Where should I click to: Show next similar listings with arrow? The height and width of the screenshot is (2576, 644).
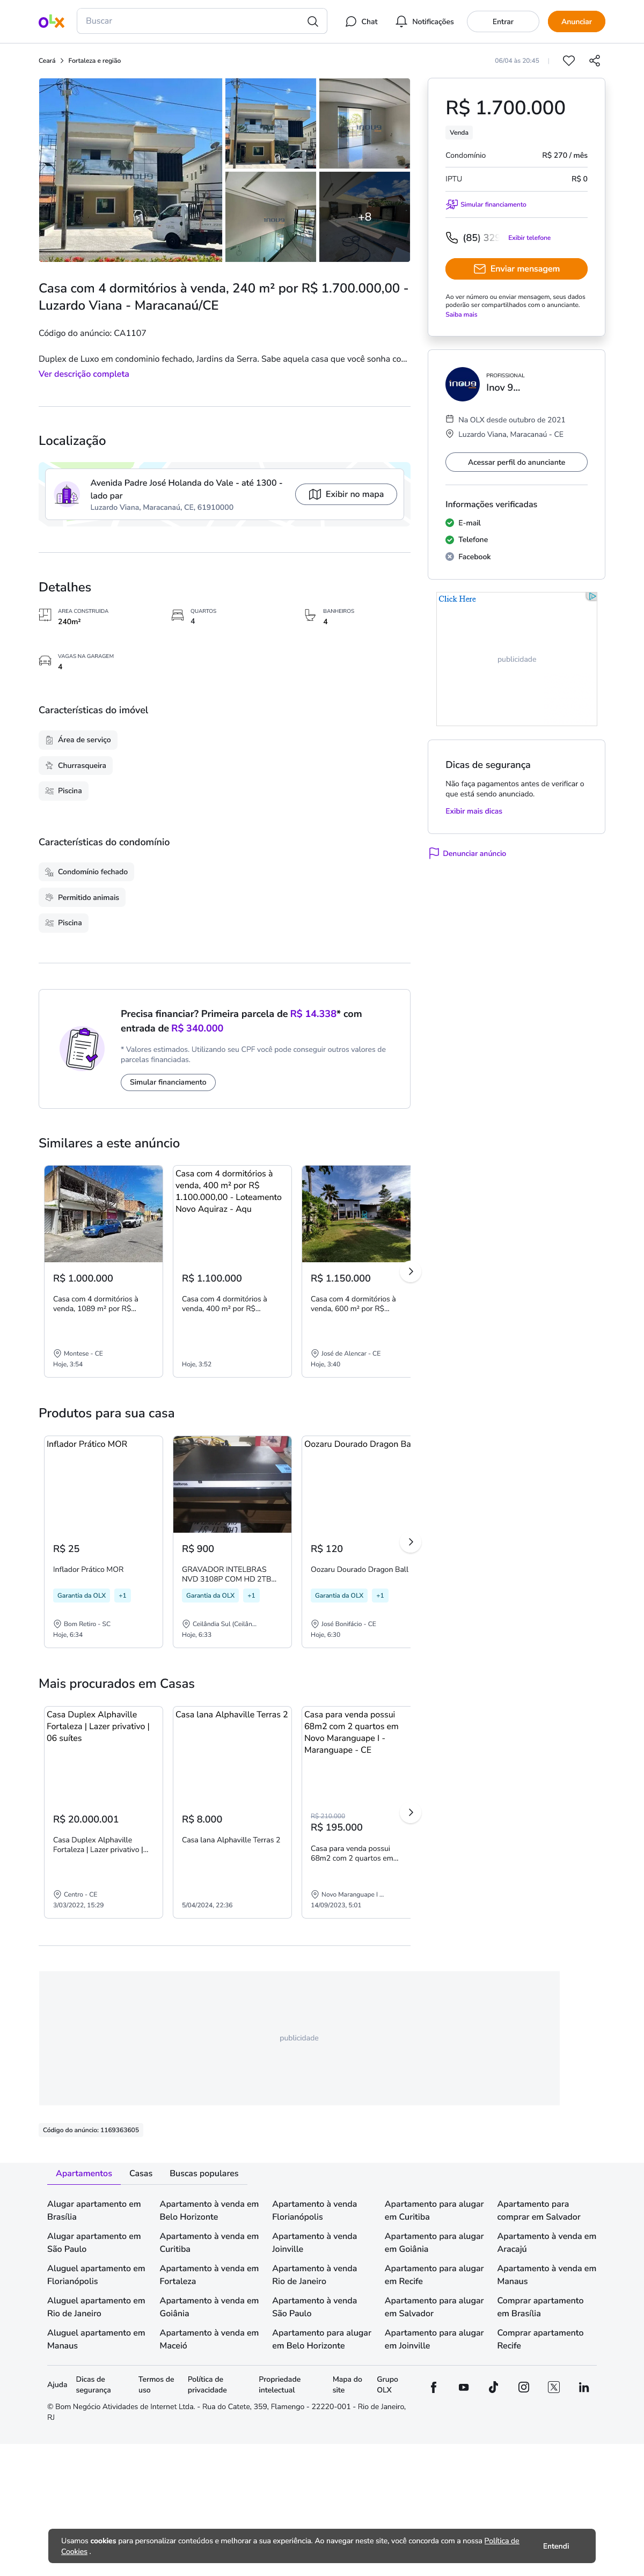[x=410, y=1272]
